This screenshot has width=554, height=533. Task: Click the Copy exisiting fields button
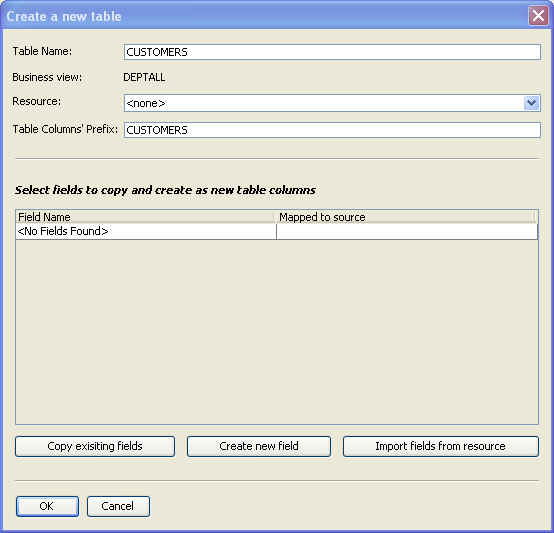(x=95, y=446)
